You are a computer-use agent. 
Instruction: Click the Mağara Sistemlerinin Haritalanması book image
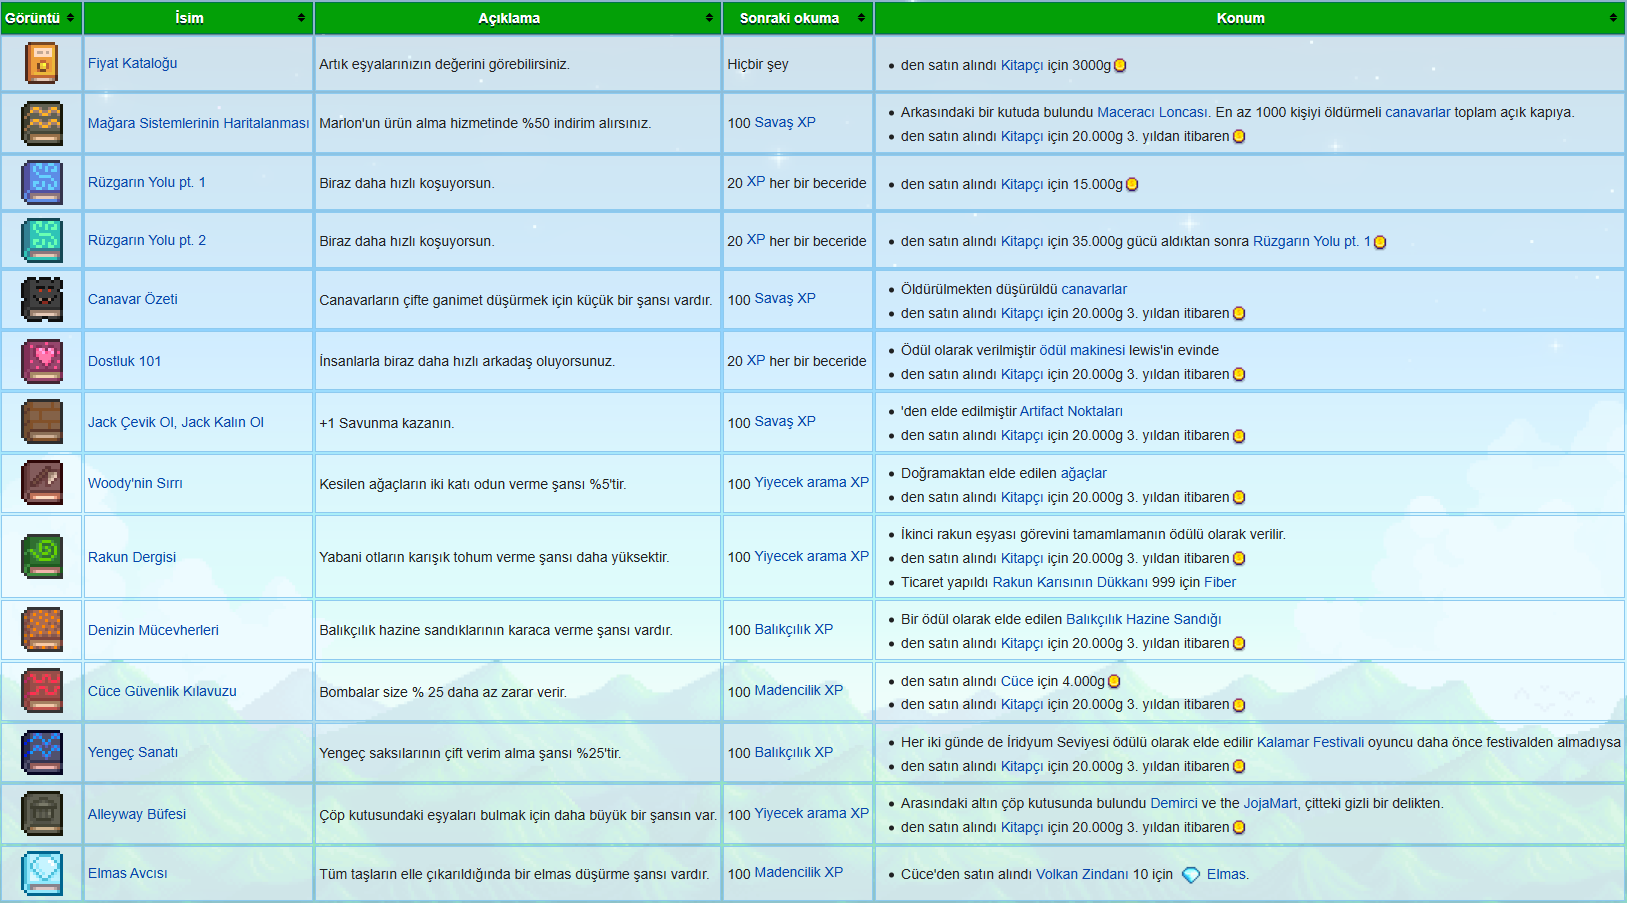tap(42, 123)
